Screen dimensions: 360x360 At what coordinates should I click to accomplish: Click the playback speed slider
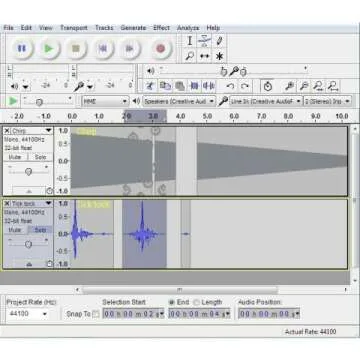point(47,101)
